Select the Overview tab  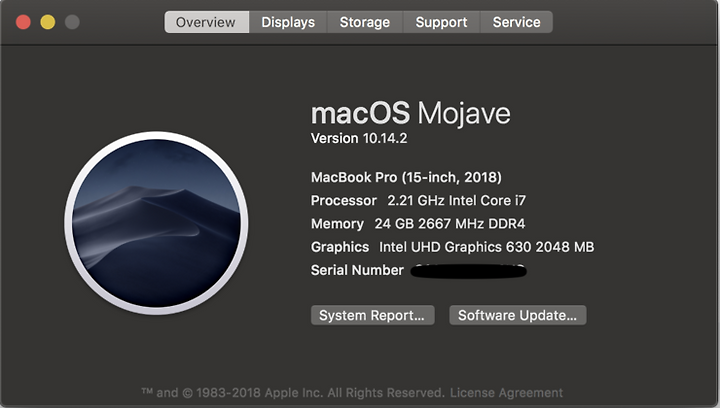point(207,22)
